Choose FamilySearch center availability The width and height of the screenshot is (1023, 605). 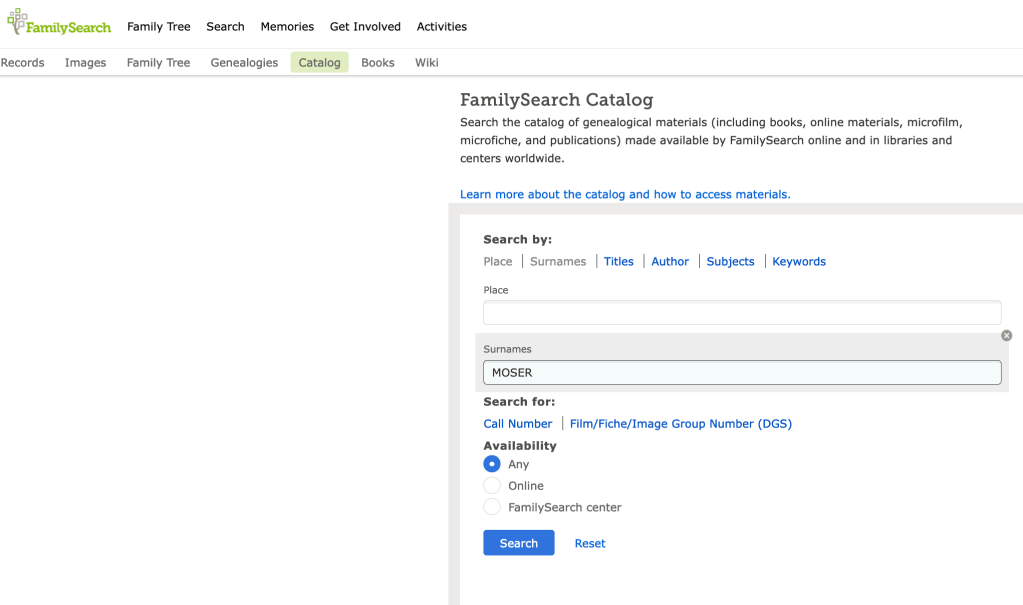pyautogui.click(x=492, y=507)
